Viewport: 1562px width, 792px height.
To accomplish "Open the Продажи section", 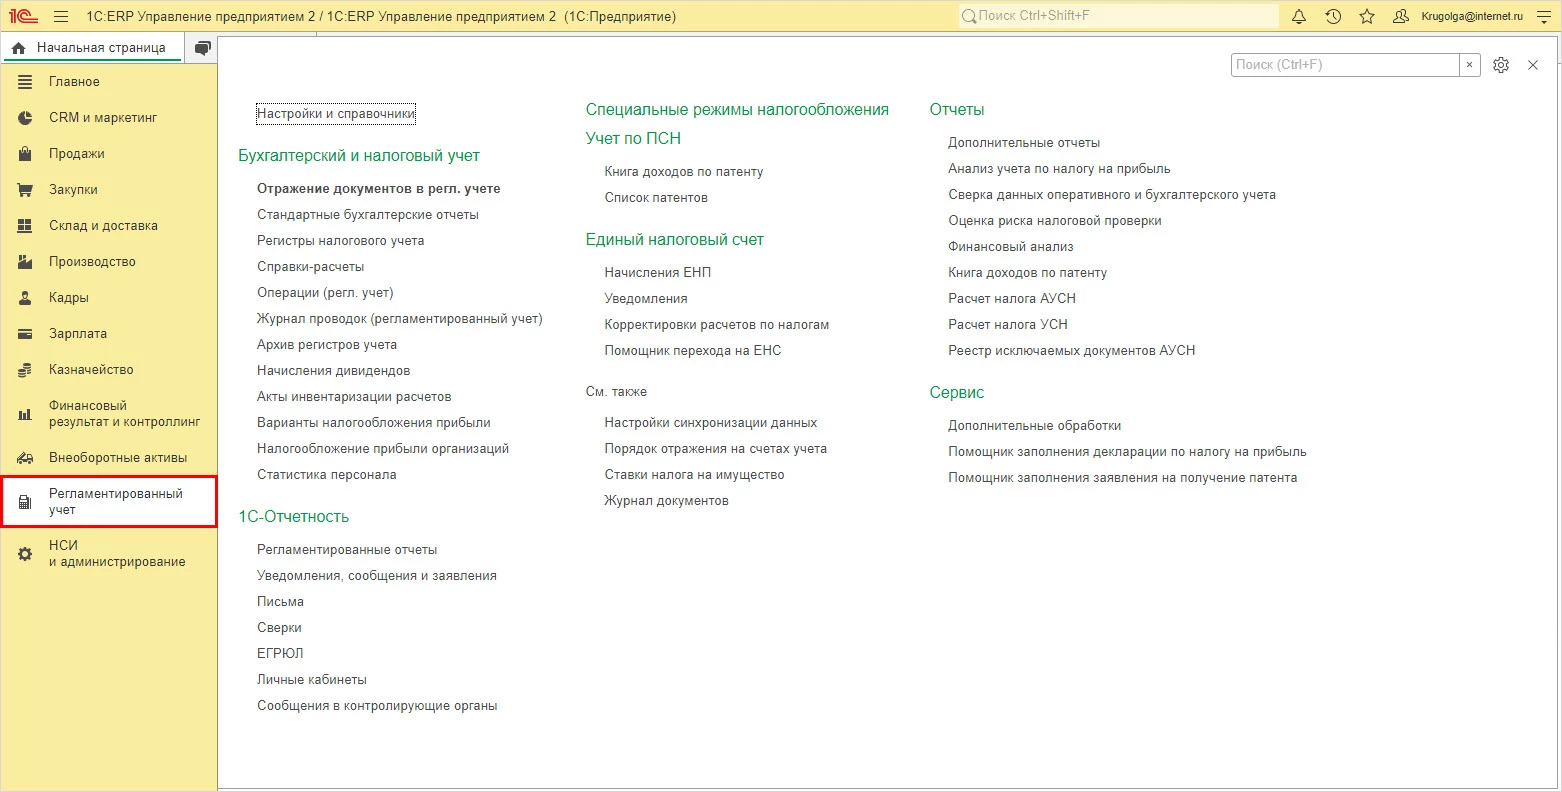I will [77, 154].
